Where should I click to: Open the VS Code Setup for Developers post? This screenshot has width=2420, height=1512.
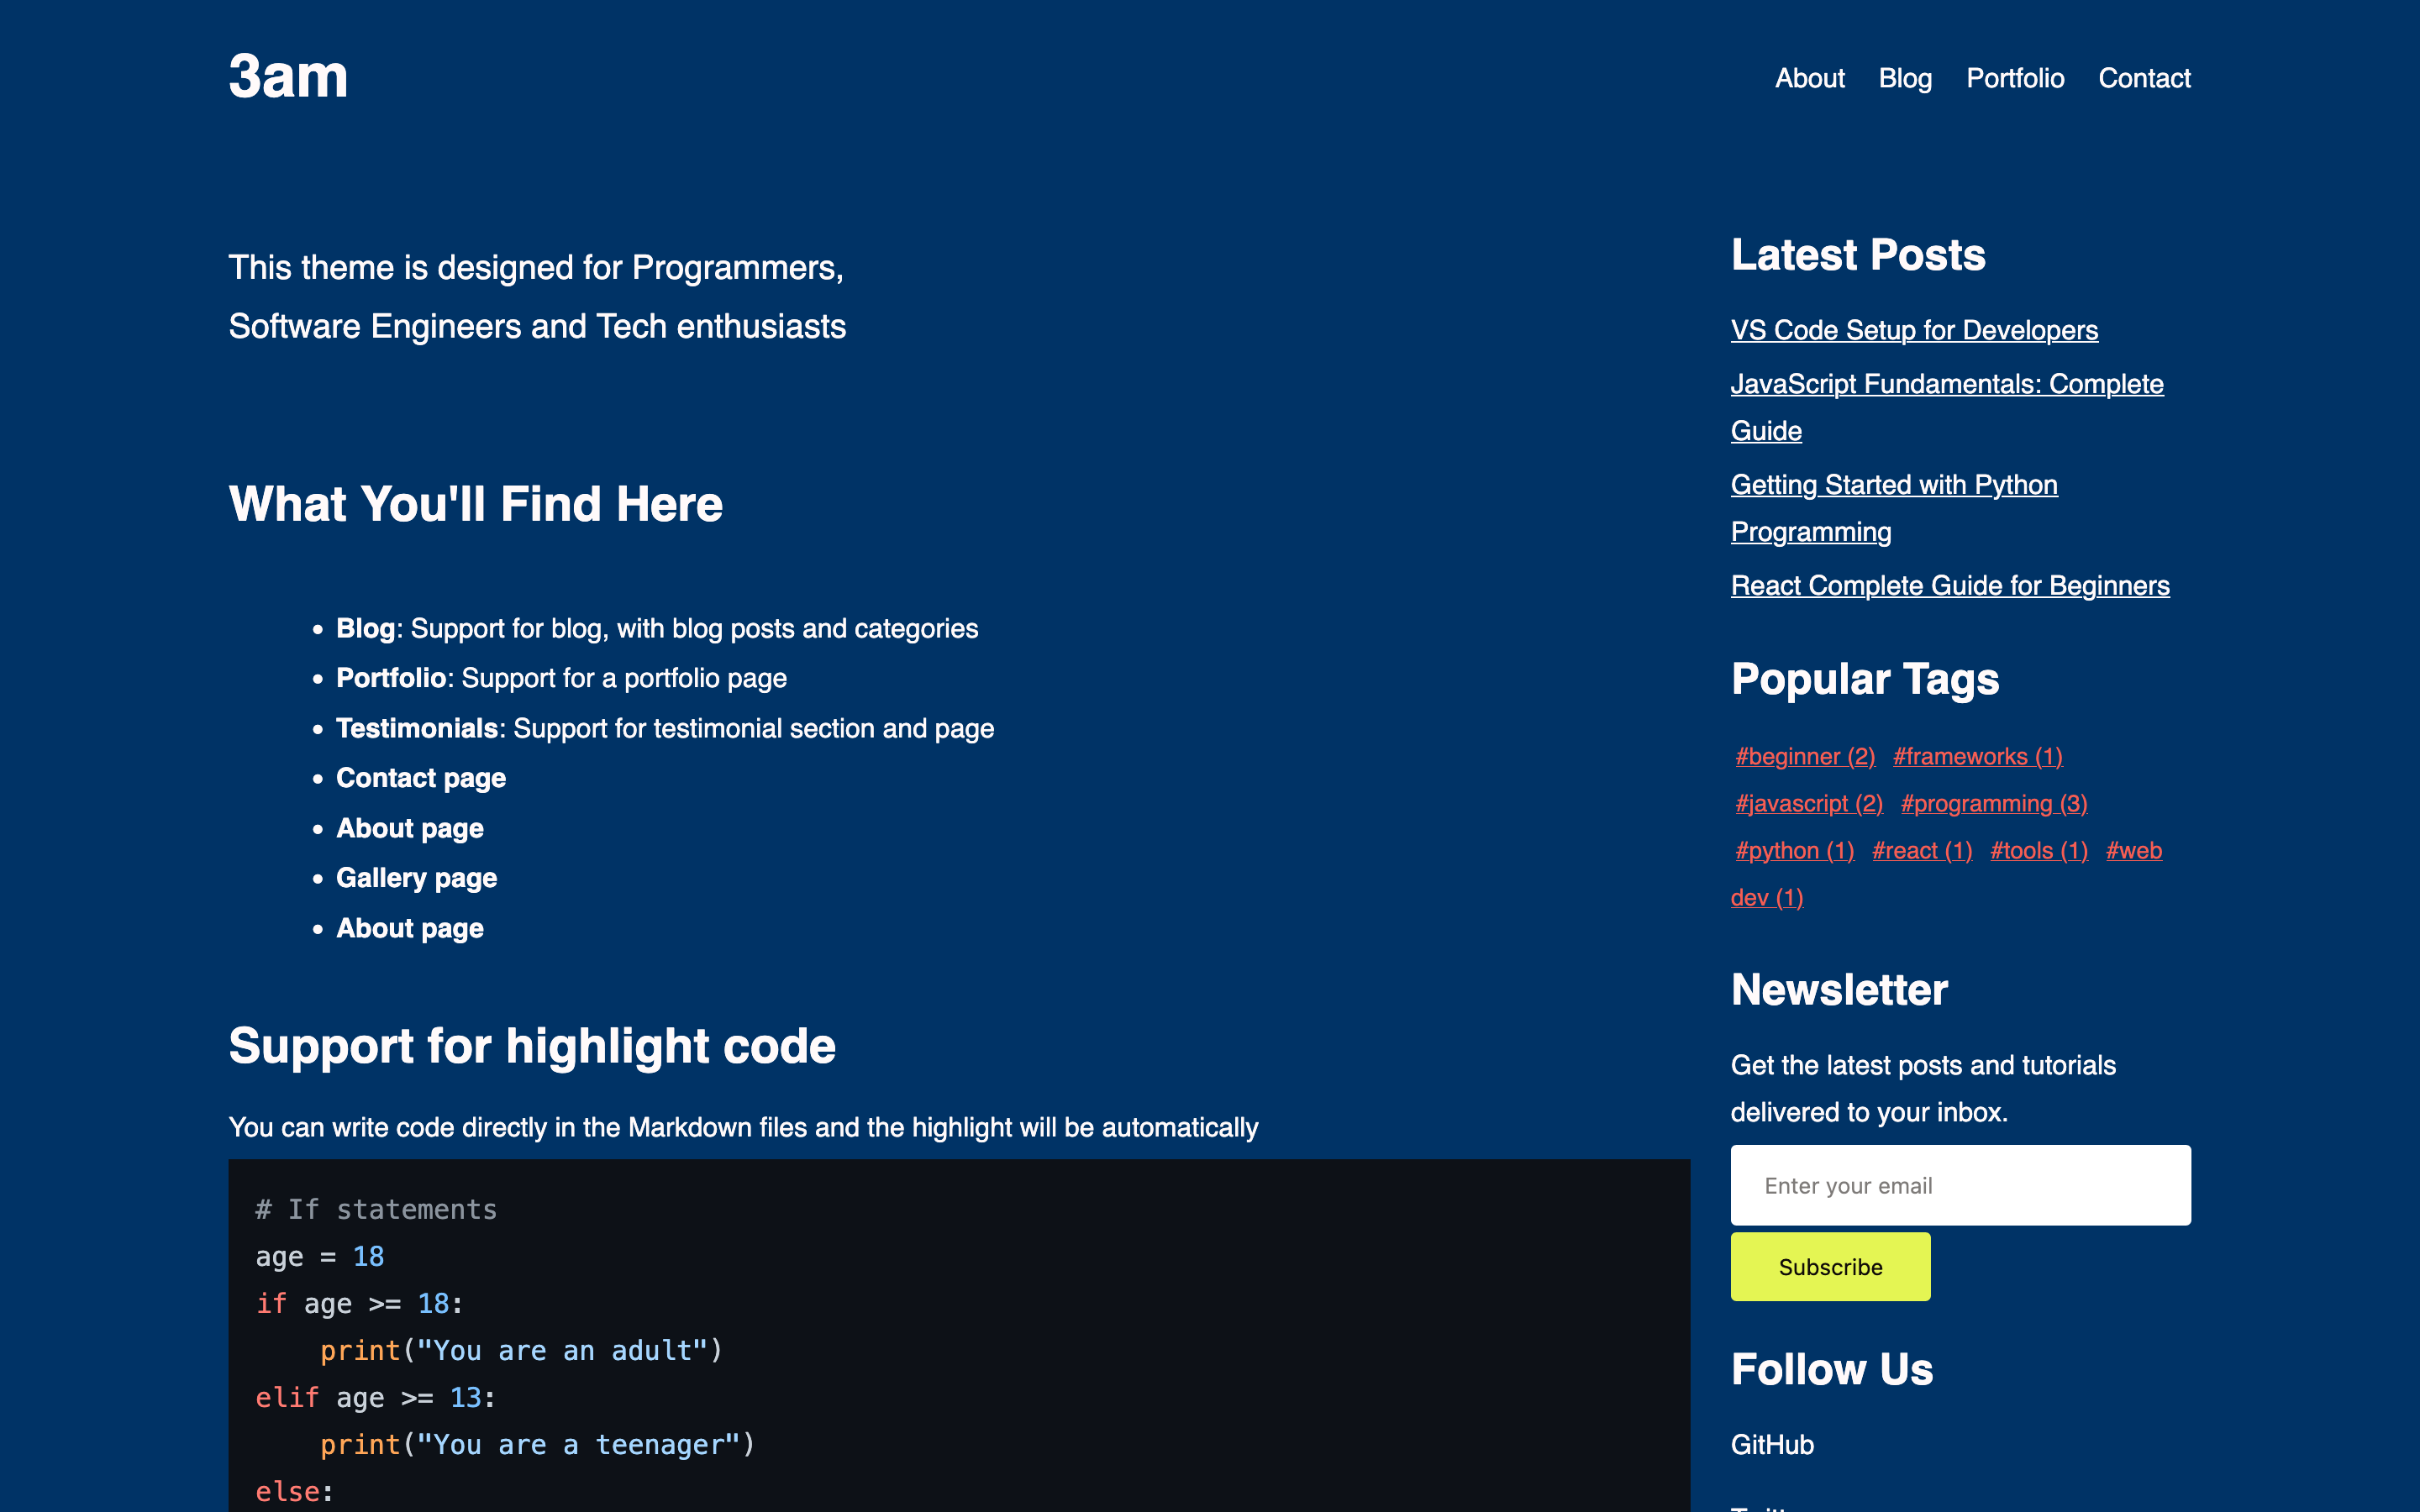click(1914, 330)
